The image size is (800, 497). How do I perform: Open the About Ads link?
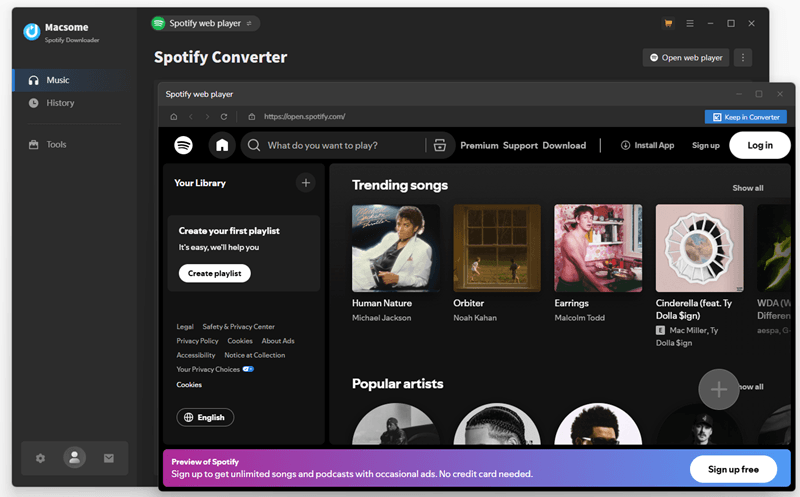(278, 341)
